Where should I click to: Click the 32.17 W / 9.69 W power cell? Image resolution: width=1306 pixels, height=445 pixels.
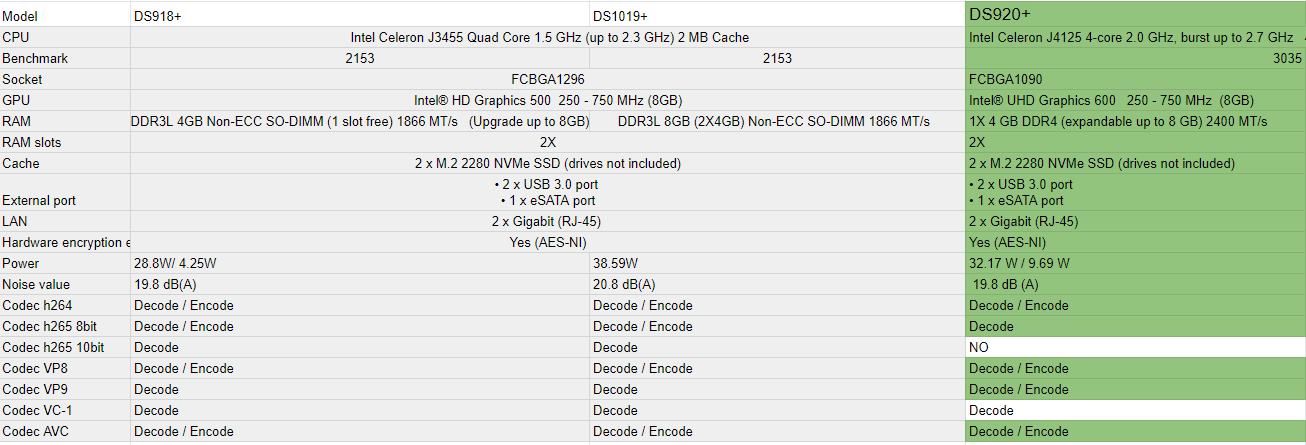tap(1135, 263)
